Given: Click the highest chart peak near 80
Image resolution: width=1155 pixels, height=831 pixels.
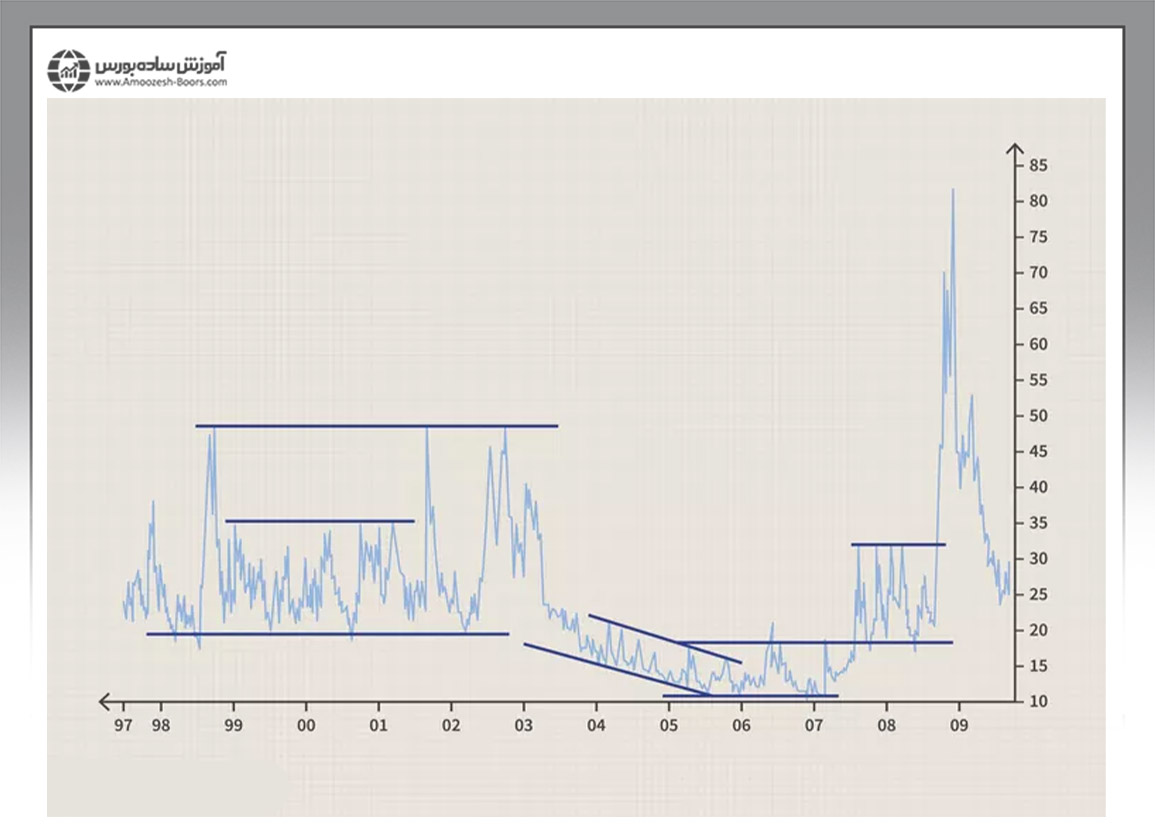Looking at the screenshot, I should [x=952, y=190].
